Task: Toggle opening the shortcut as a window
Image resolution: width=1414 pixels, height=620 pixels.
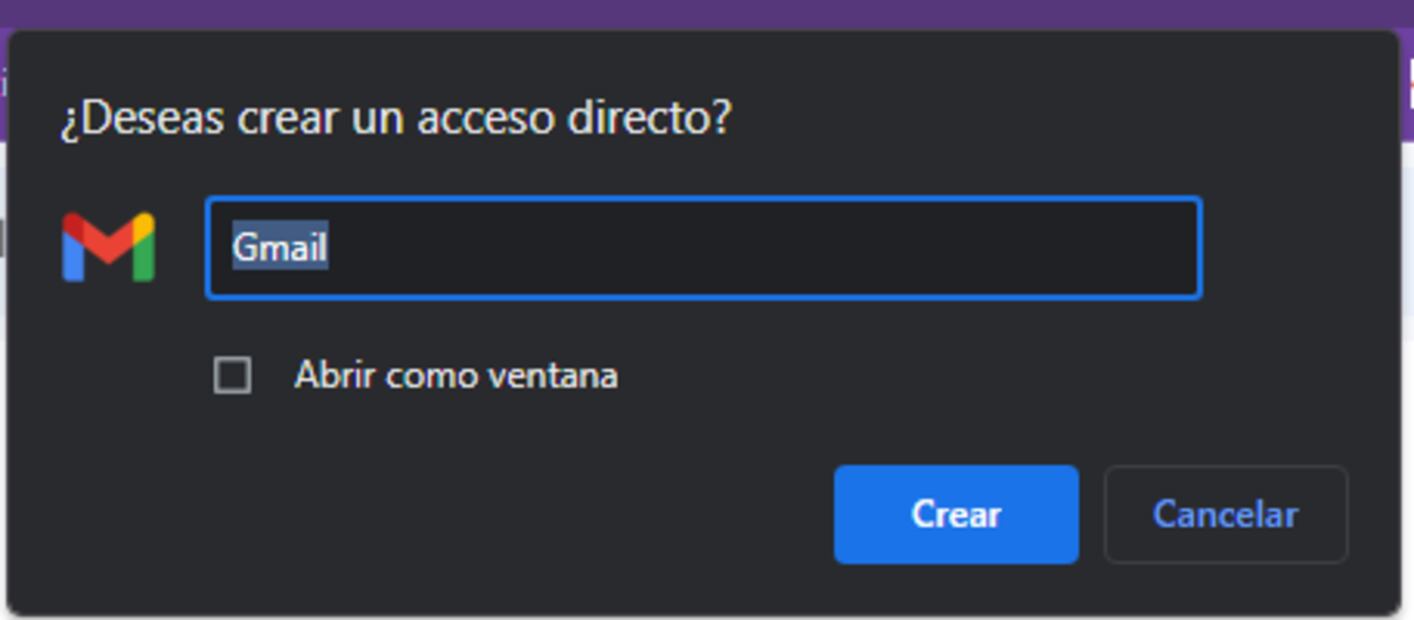Action: point(233,376)
